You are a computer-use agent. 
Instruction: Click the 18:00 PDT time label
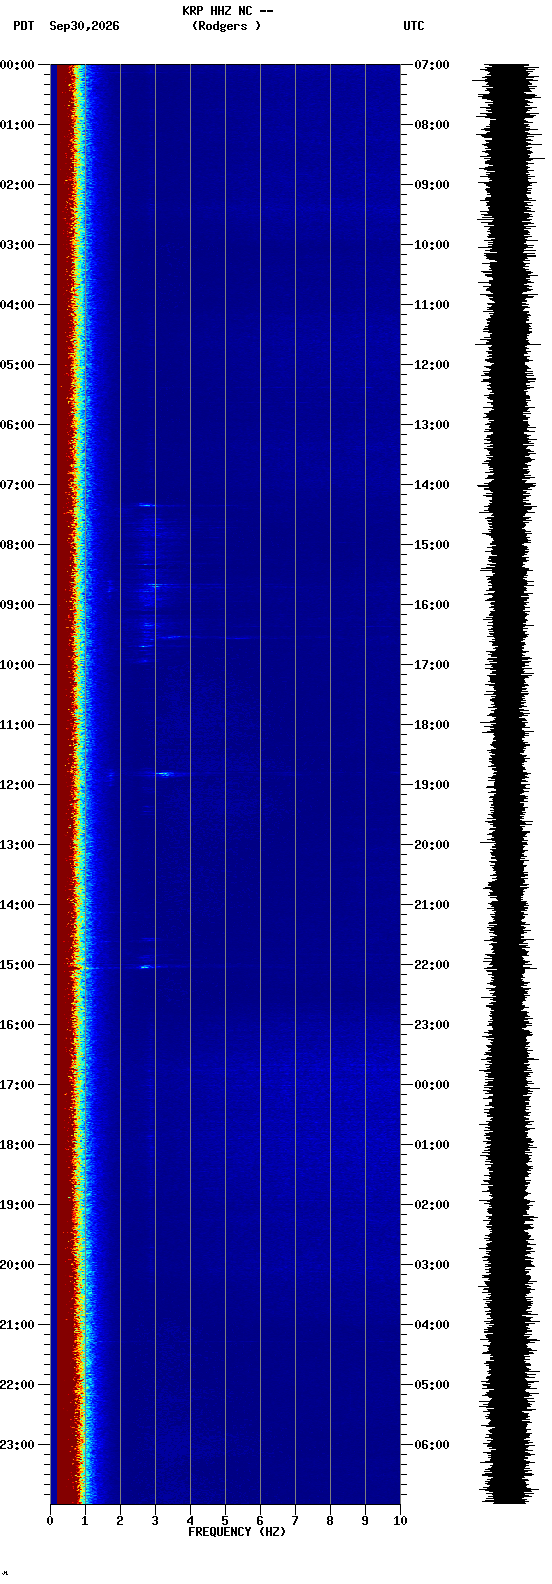(18, 1145)
